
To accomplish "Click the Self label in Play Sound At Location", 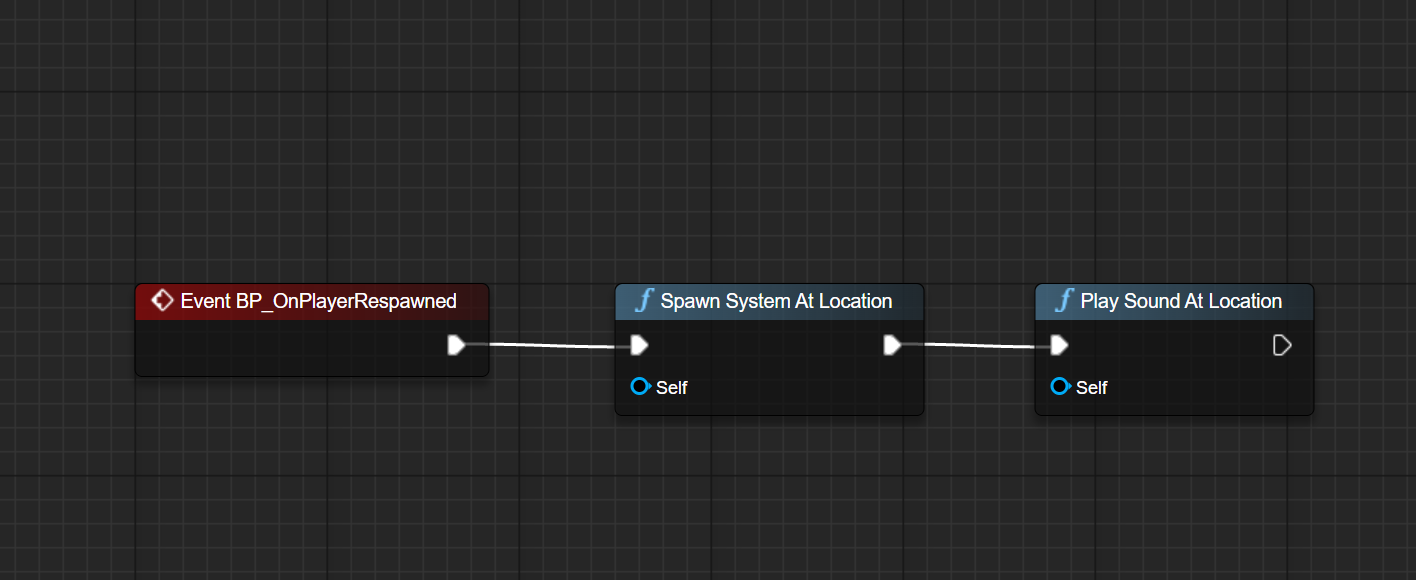I will click(1091, 388).
